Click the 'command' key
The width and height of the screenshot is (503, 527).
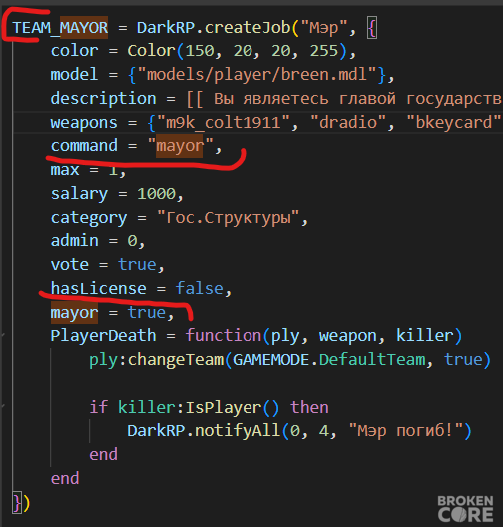click(x=84, y=146)
